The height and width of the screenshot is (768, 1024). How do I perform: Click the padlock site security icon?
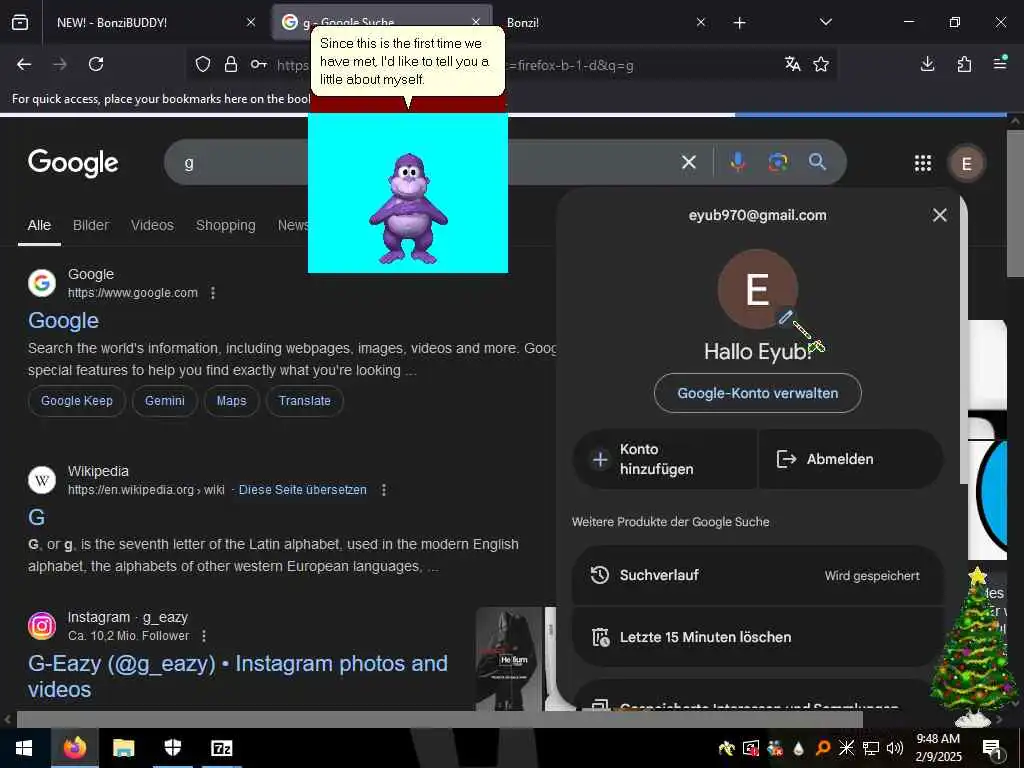click(231, 65)
